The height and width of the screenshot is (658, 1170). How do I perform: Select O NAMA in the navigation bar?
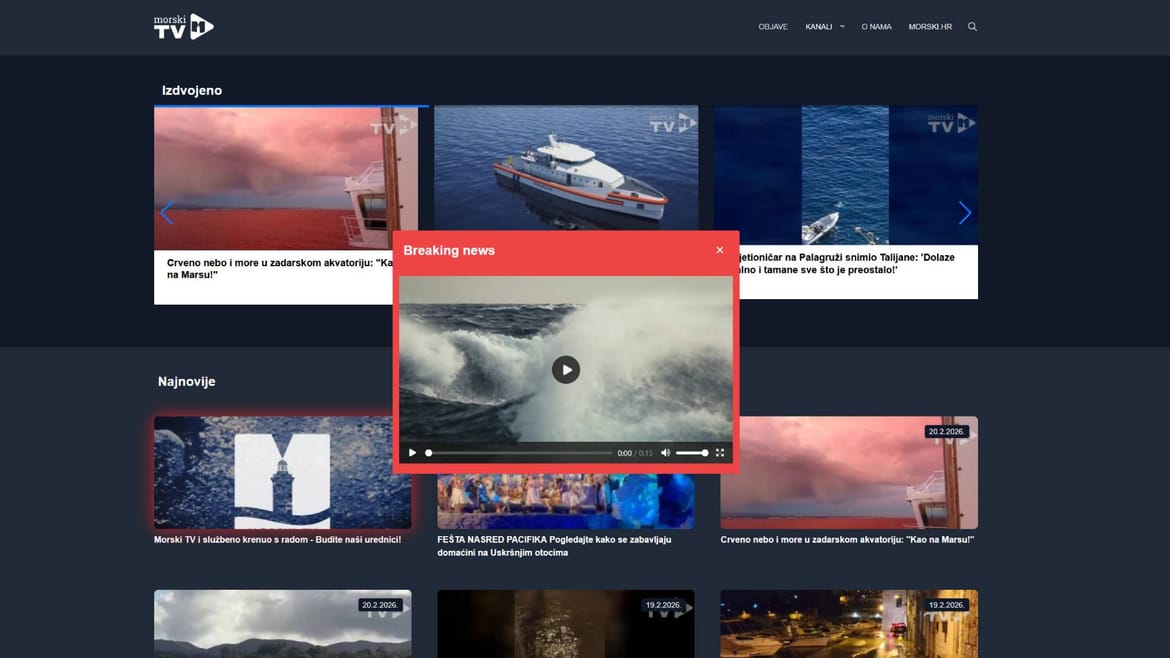click(876, 26)
